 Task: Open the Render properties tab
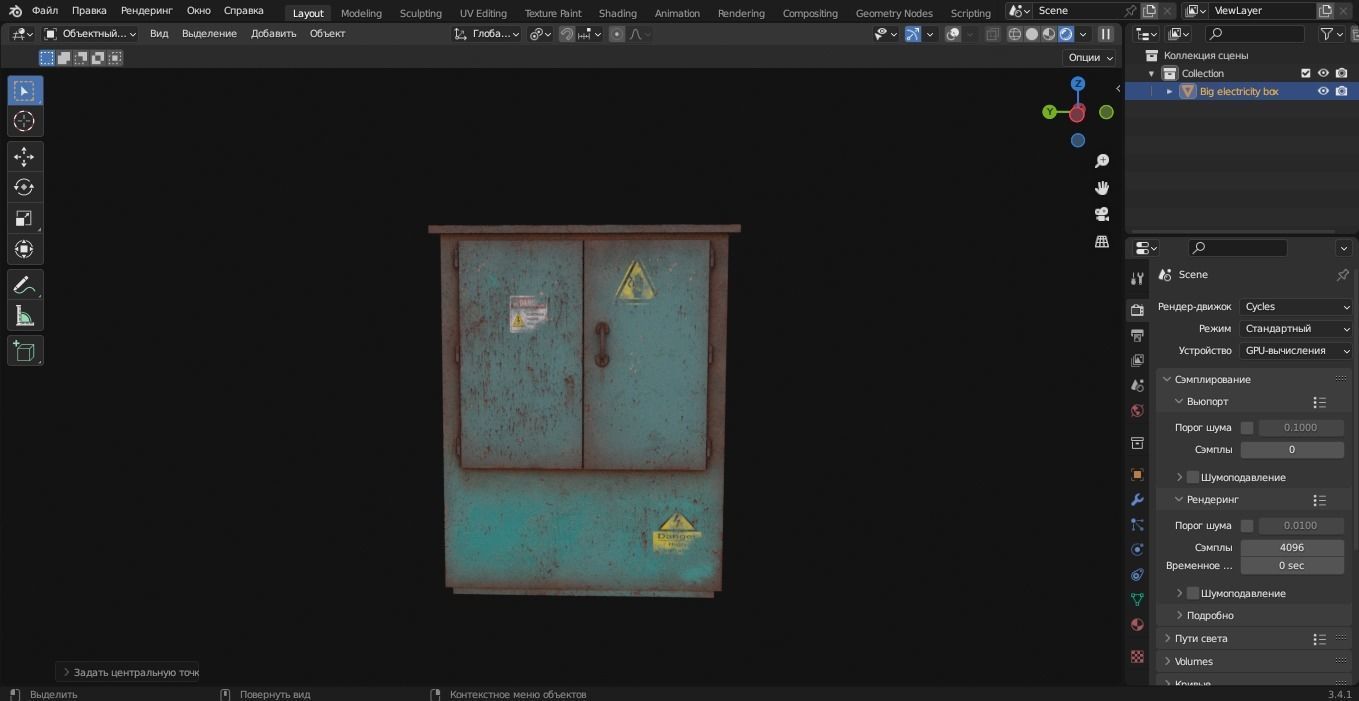(1137, 310)
